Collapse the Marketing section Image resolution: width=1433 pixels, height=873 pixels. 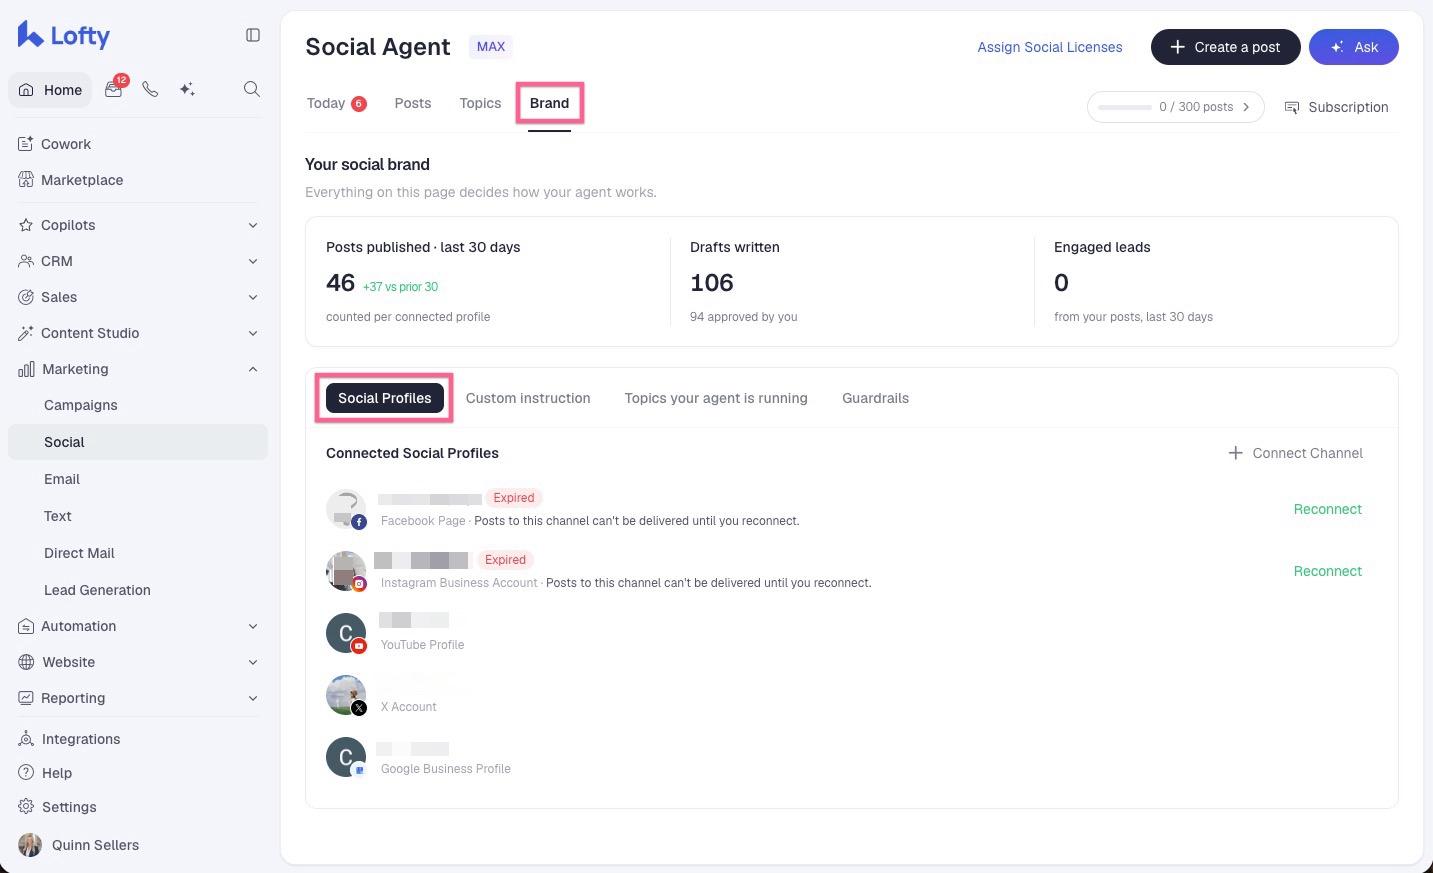point(138,369)
